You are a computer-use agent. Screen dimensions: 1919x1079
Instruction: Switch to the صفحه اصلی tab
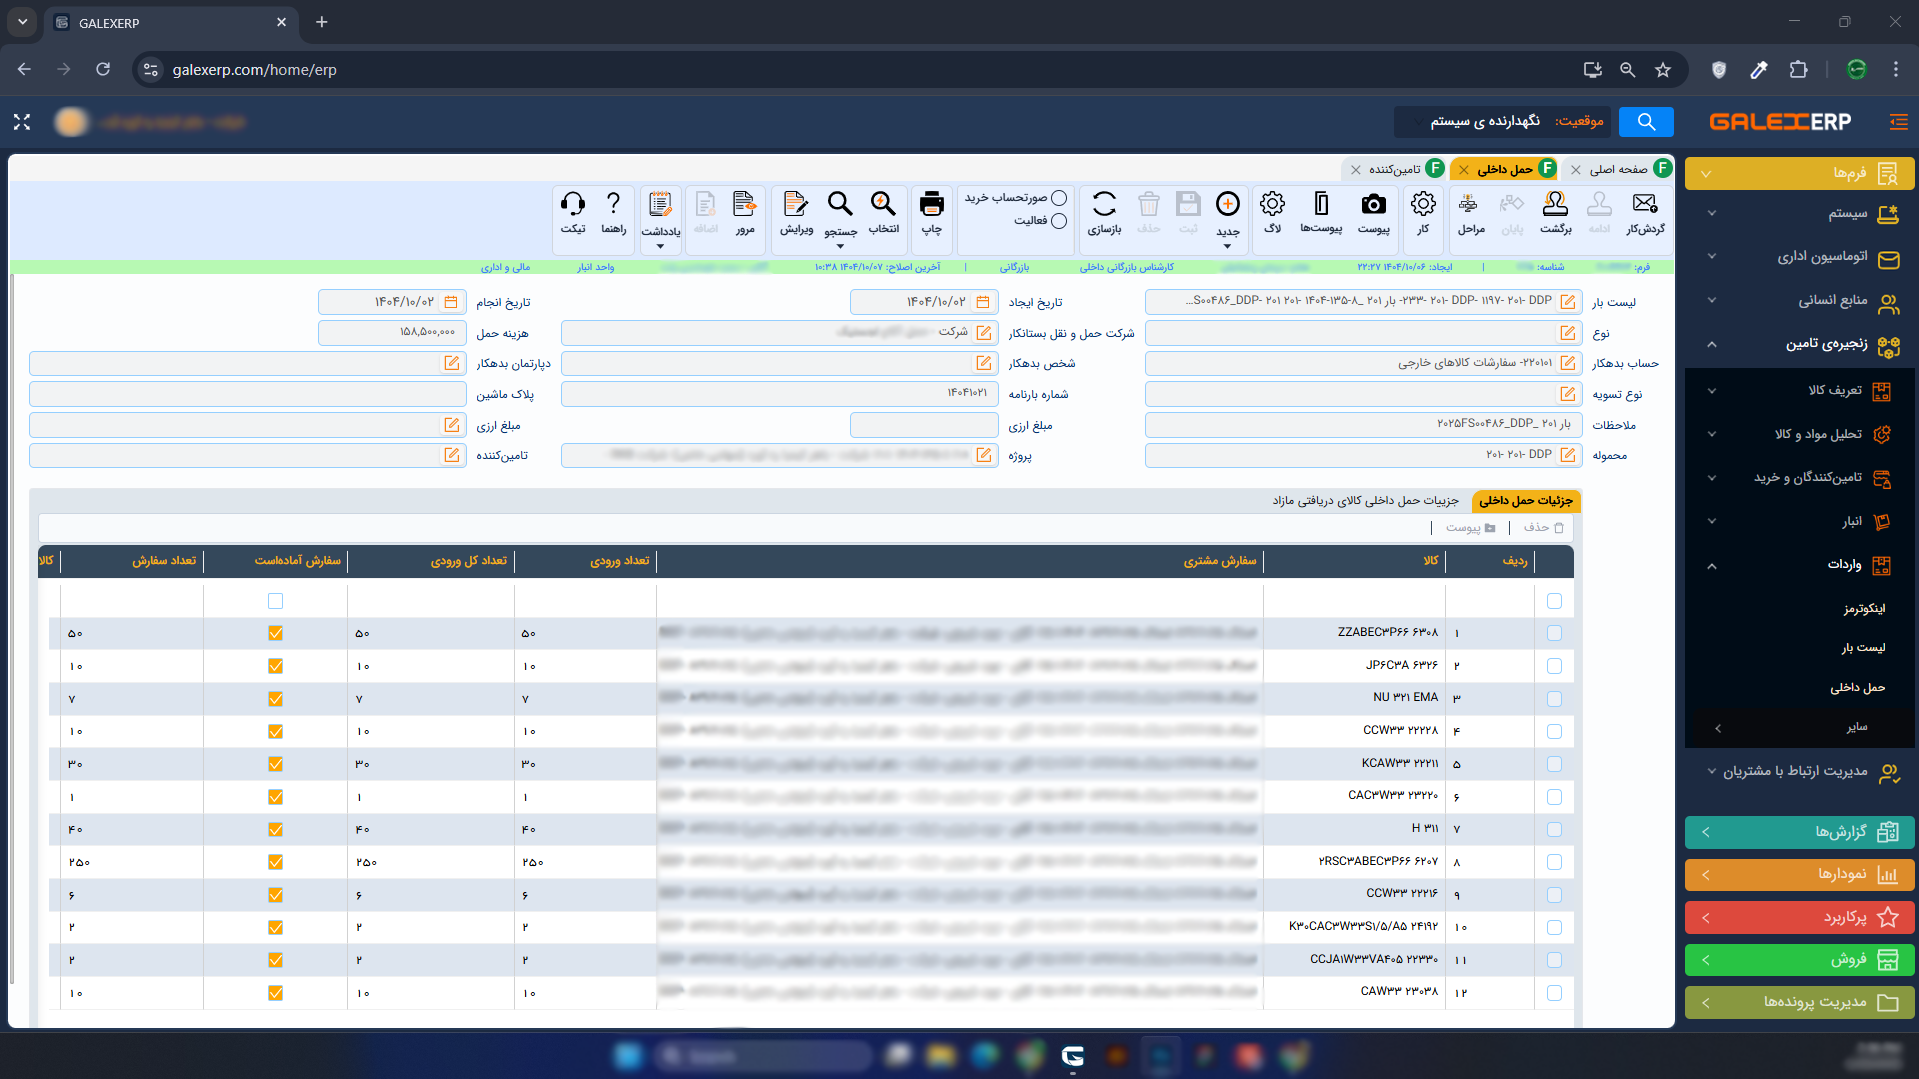[x=1619, y=169]
